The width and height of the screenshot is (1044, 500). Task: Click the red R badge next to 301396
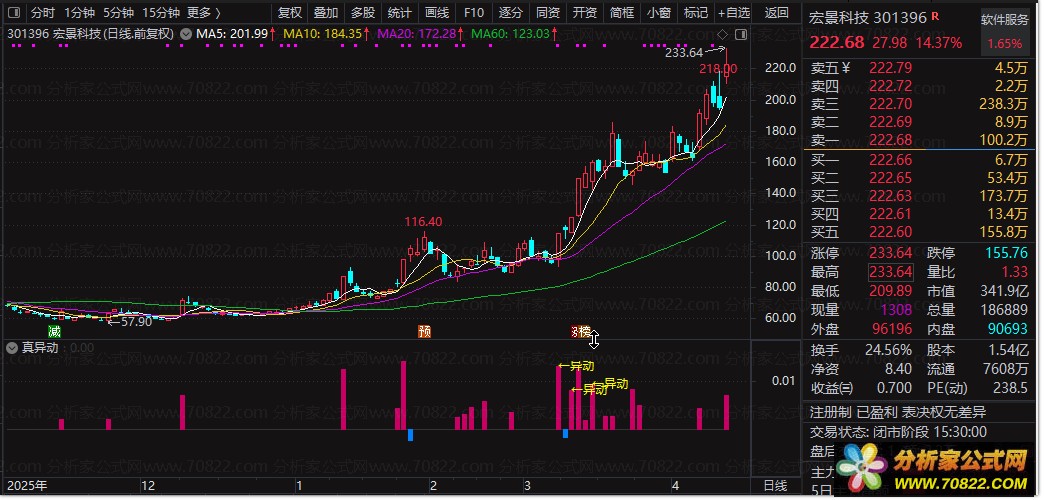tap(935, 15)
